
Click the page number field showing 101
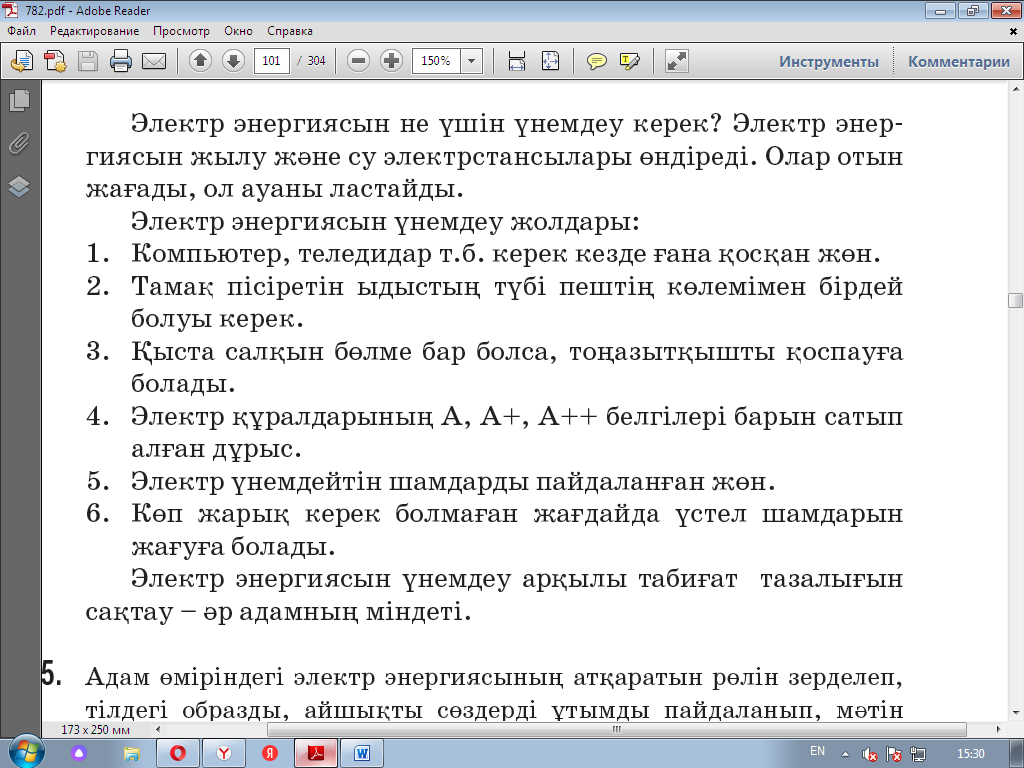(272, 61)
